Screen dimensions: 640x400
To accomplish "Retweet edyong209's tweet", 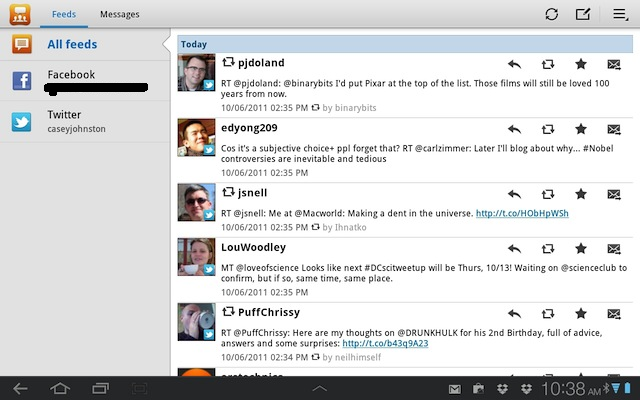I will click(548, 129).
